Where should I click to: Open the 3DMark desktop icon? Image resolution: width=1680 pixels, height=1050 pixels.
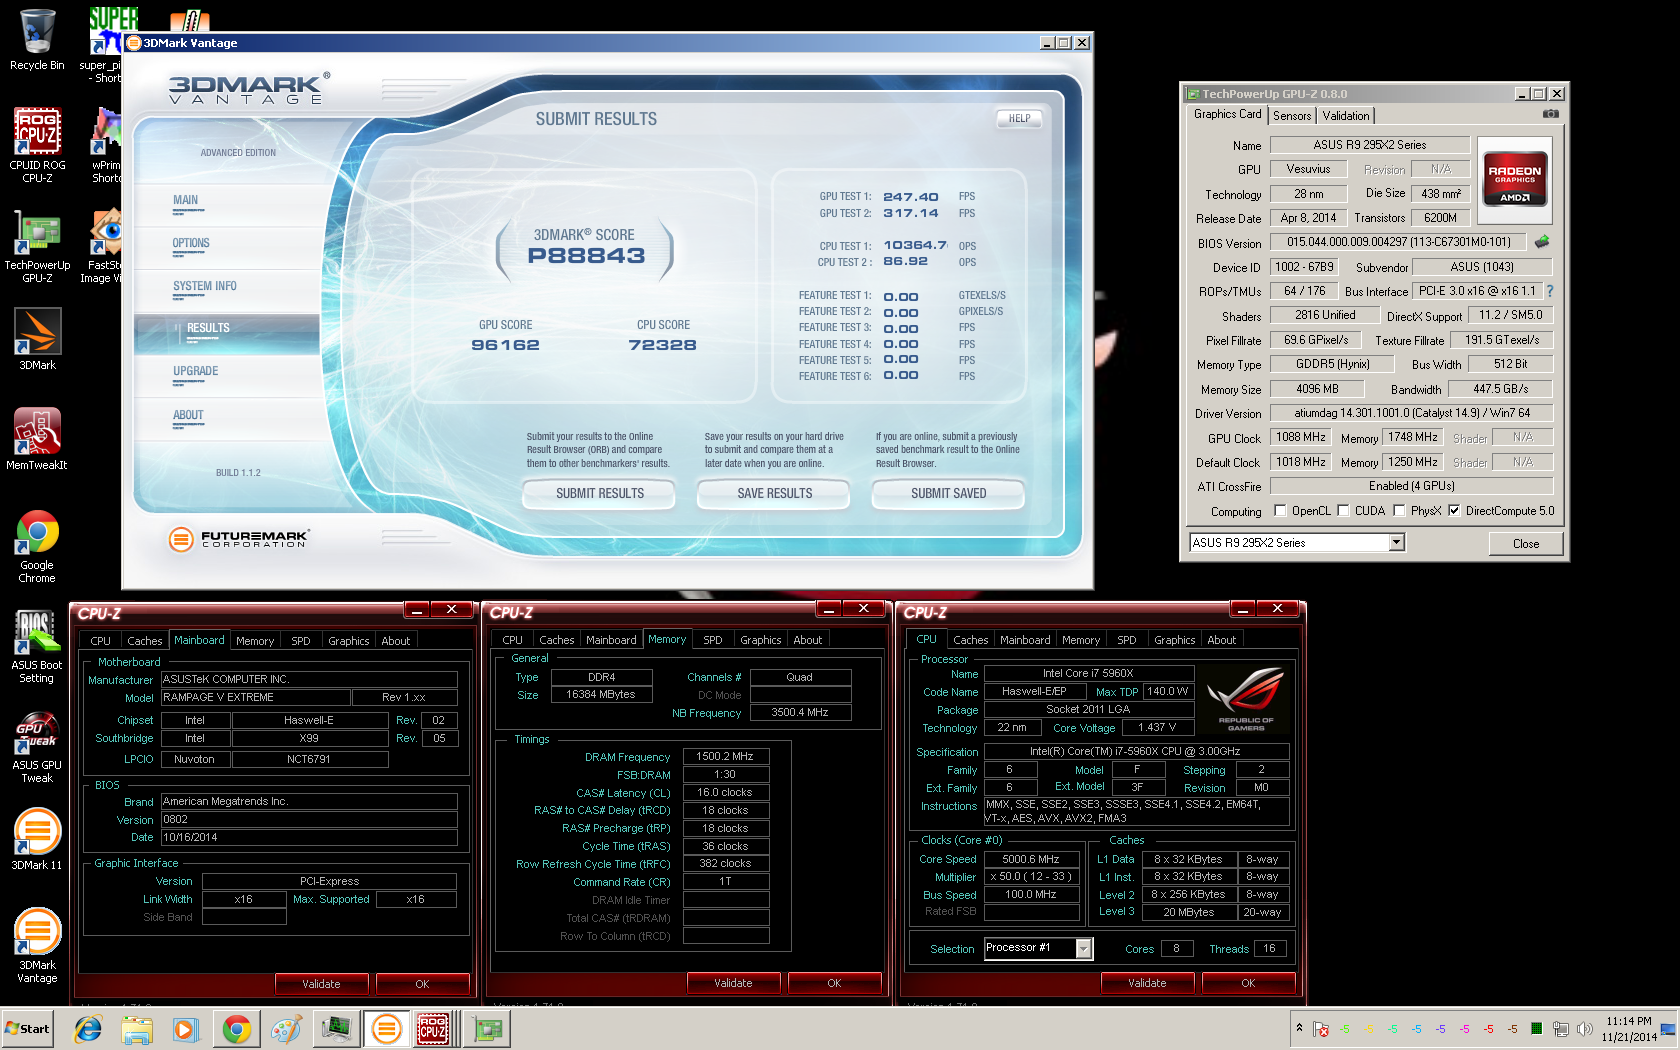pos(37,340)
